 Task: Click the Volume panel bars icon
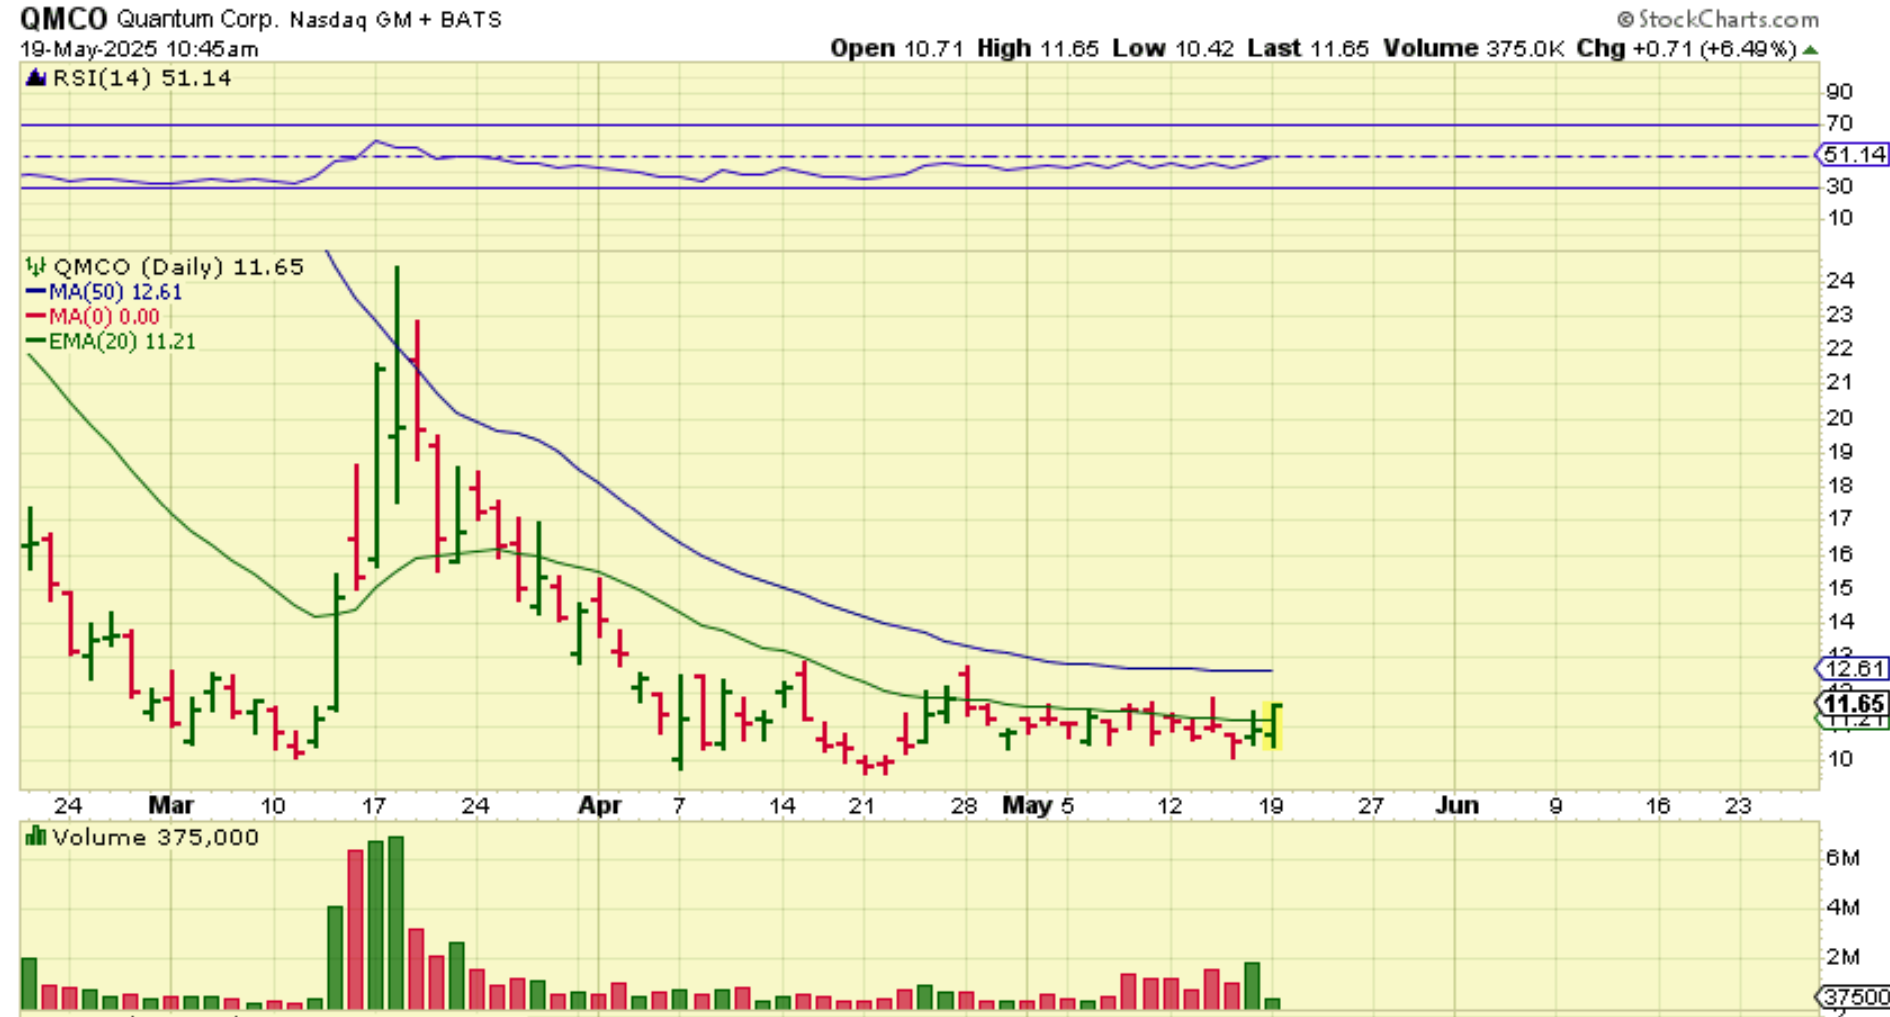[36, 837]
